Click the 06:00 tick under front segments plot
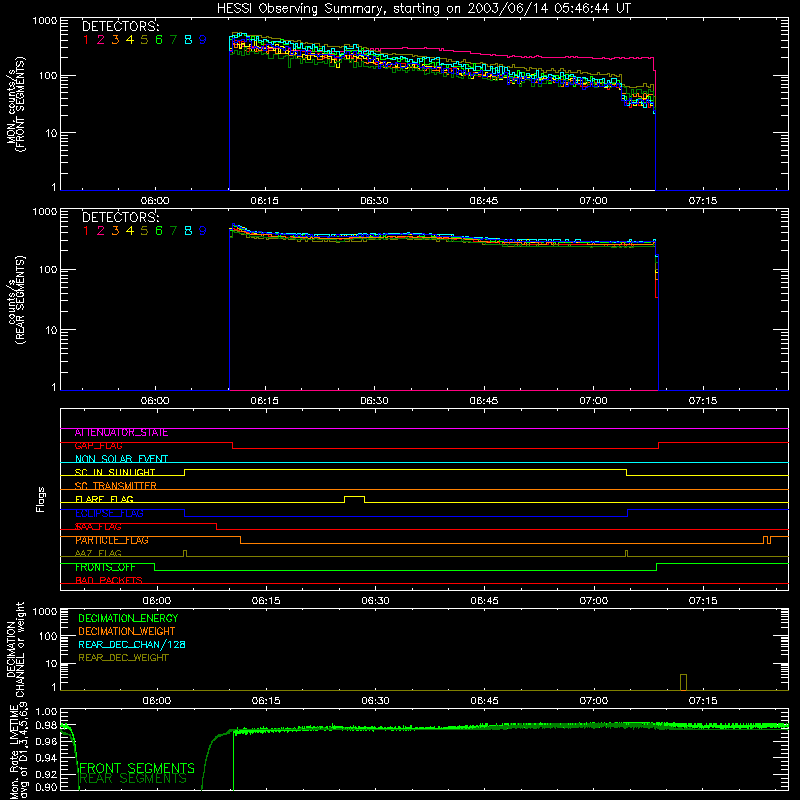Screen dimensions: 800x800 coord(155,201)
